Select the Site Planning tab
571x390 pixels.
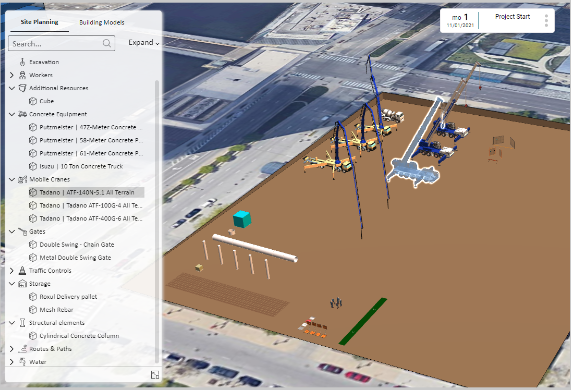click(x=39, y=22)
